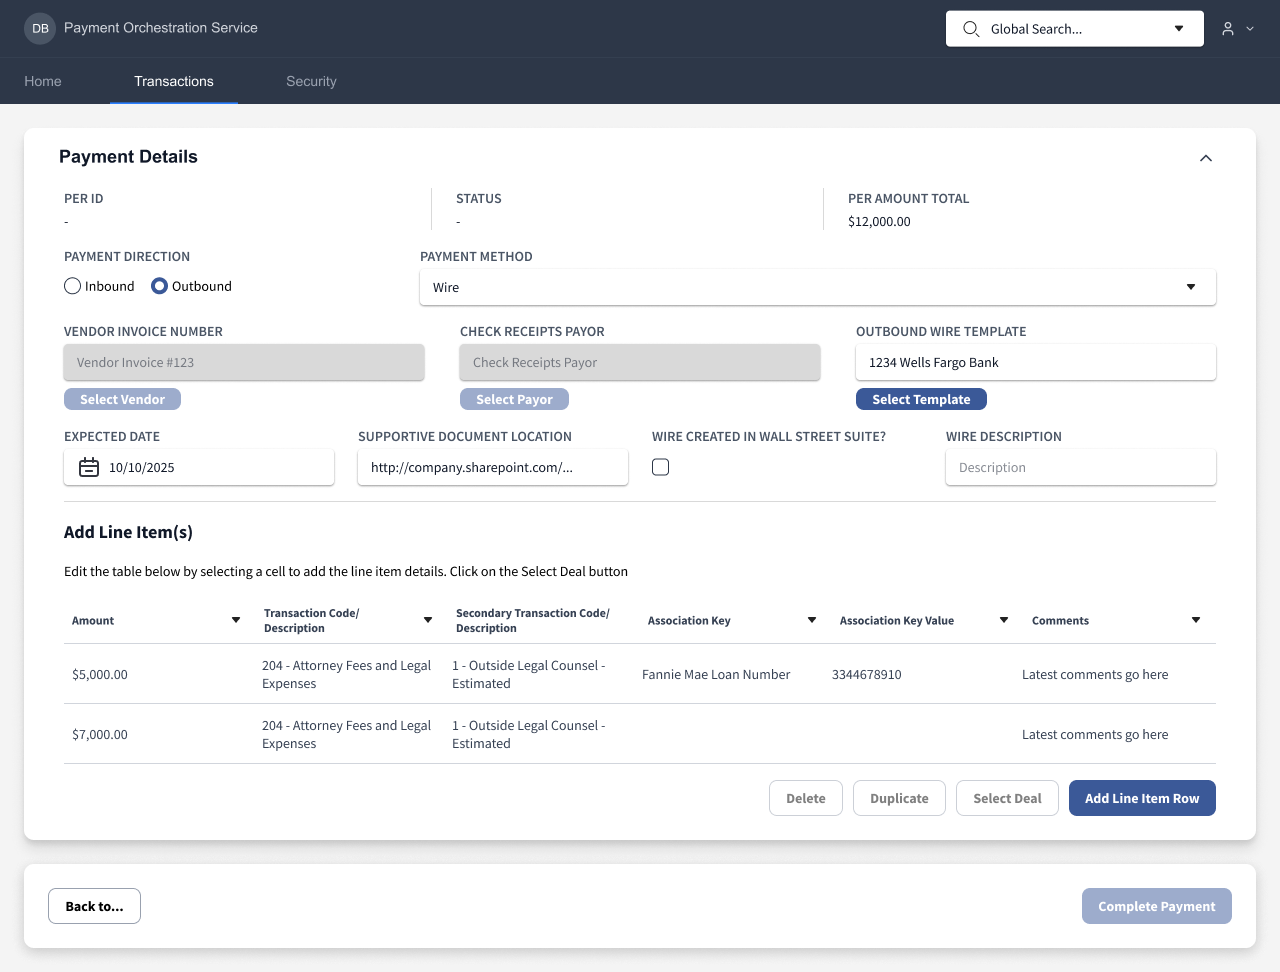Click the Add Line Item Row button
This screenshot has width=1280, height=972.
(x=1141, y=798)
